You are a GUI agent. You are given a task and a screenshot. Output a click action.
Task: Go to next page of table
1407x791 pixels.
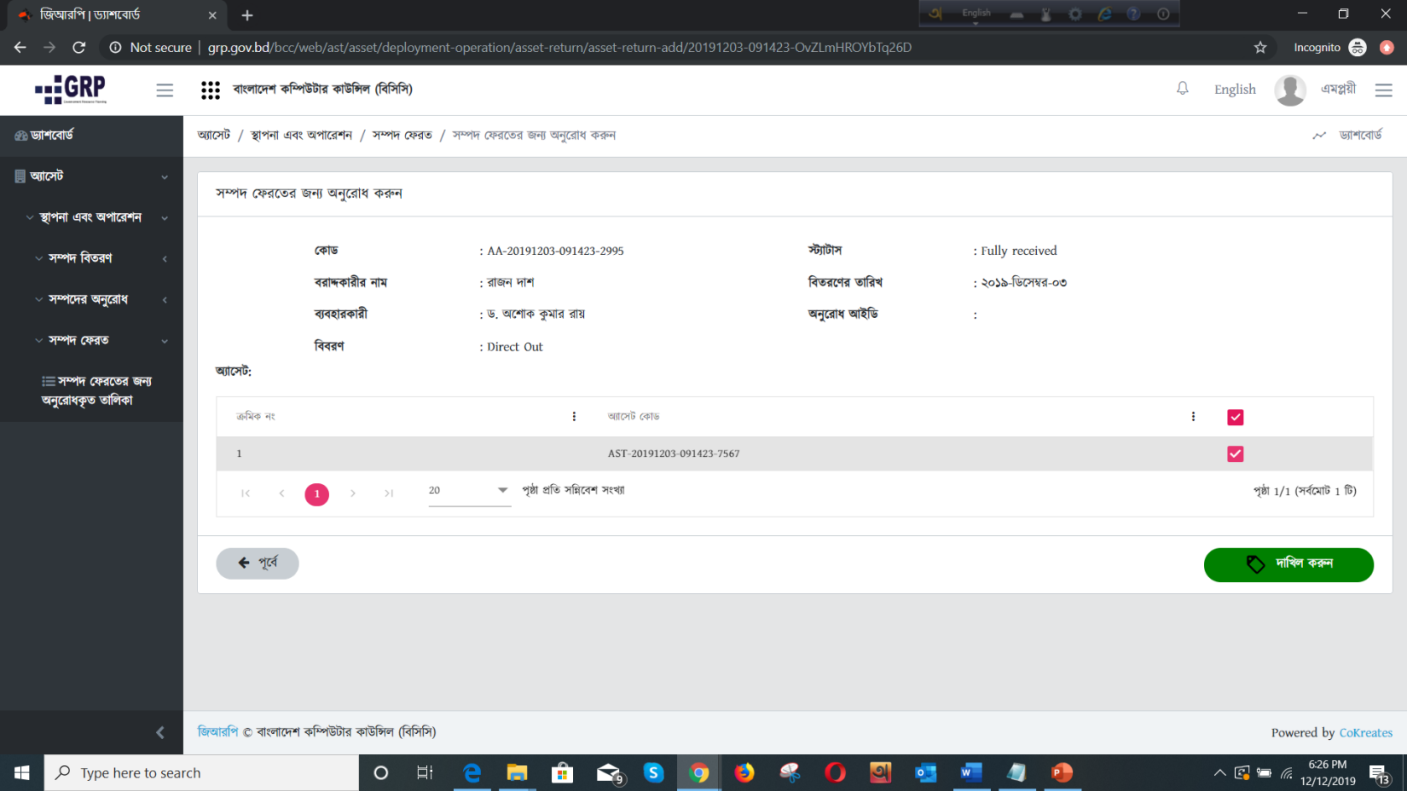click(x=353, y=493)
